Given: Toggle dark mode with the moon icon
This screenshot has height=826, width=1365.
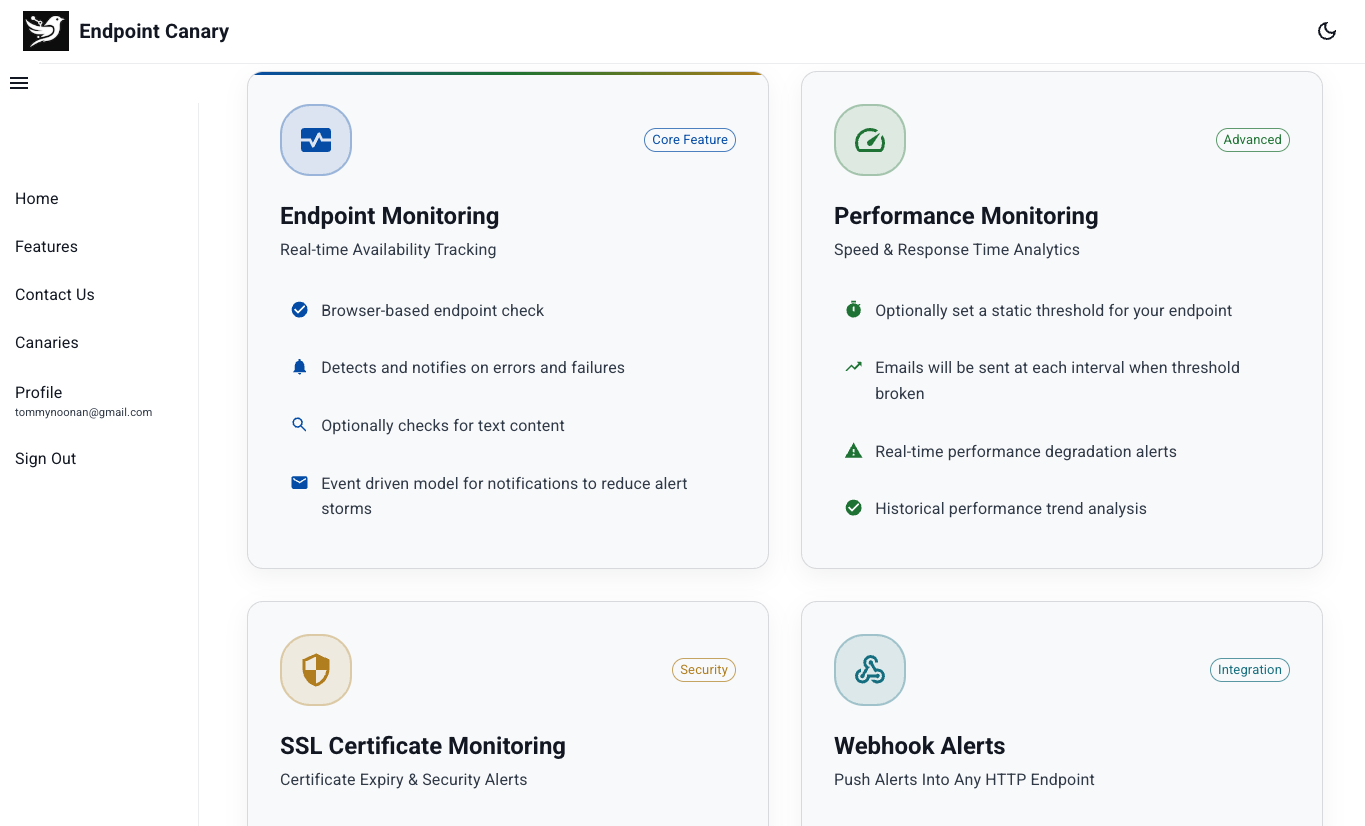Looking at the screenshot, I should [1327, 31].
